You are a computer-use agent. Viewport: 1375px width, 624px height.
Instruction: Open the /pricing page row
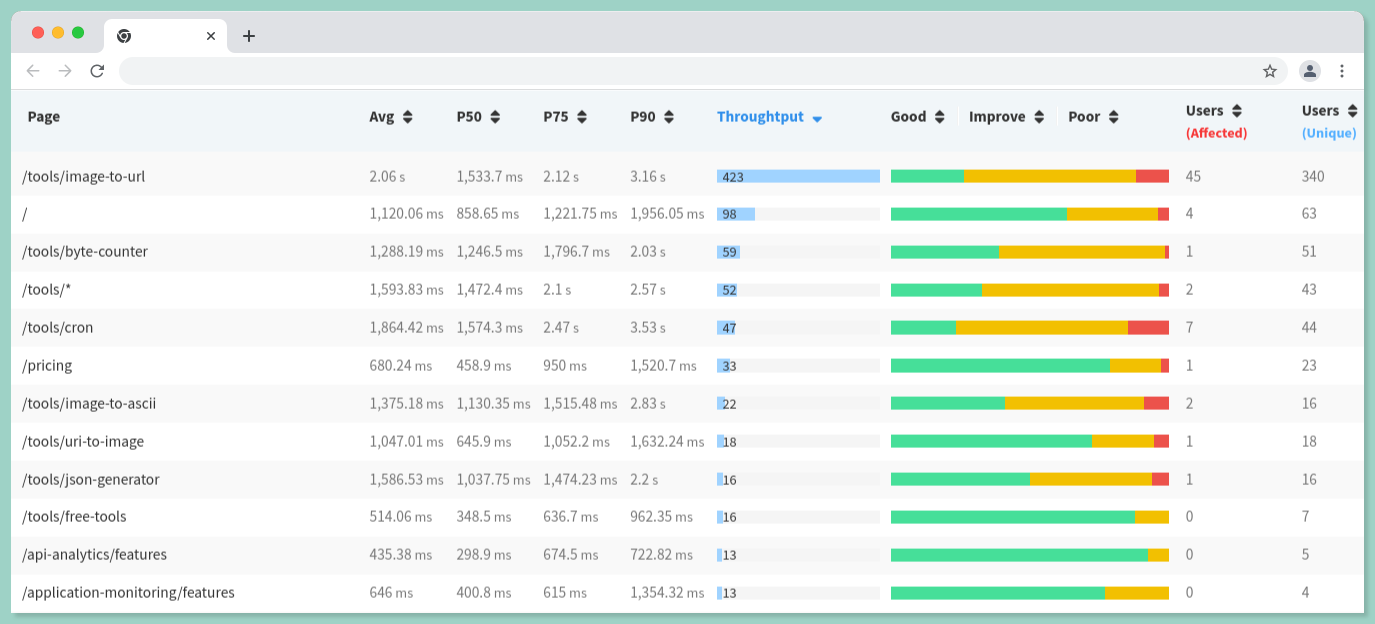point(688,366)
